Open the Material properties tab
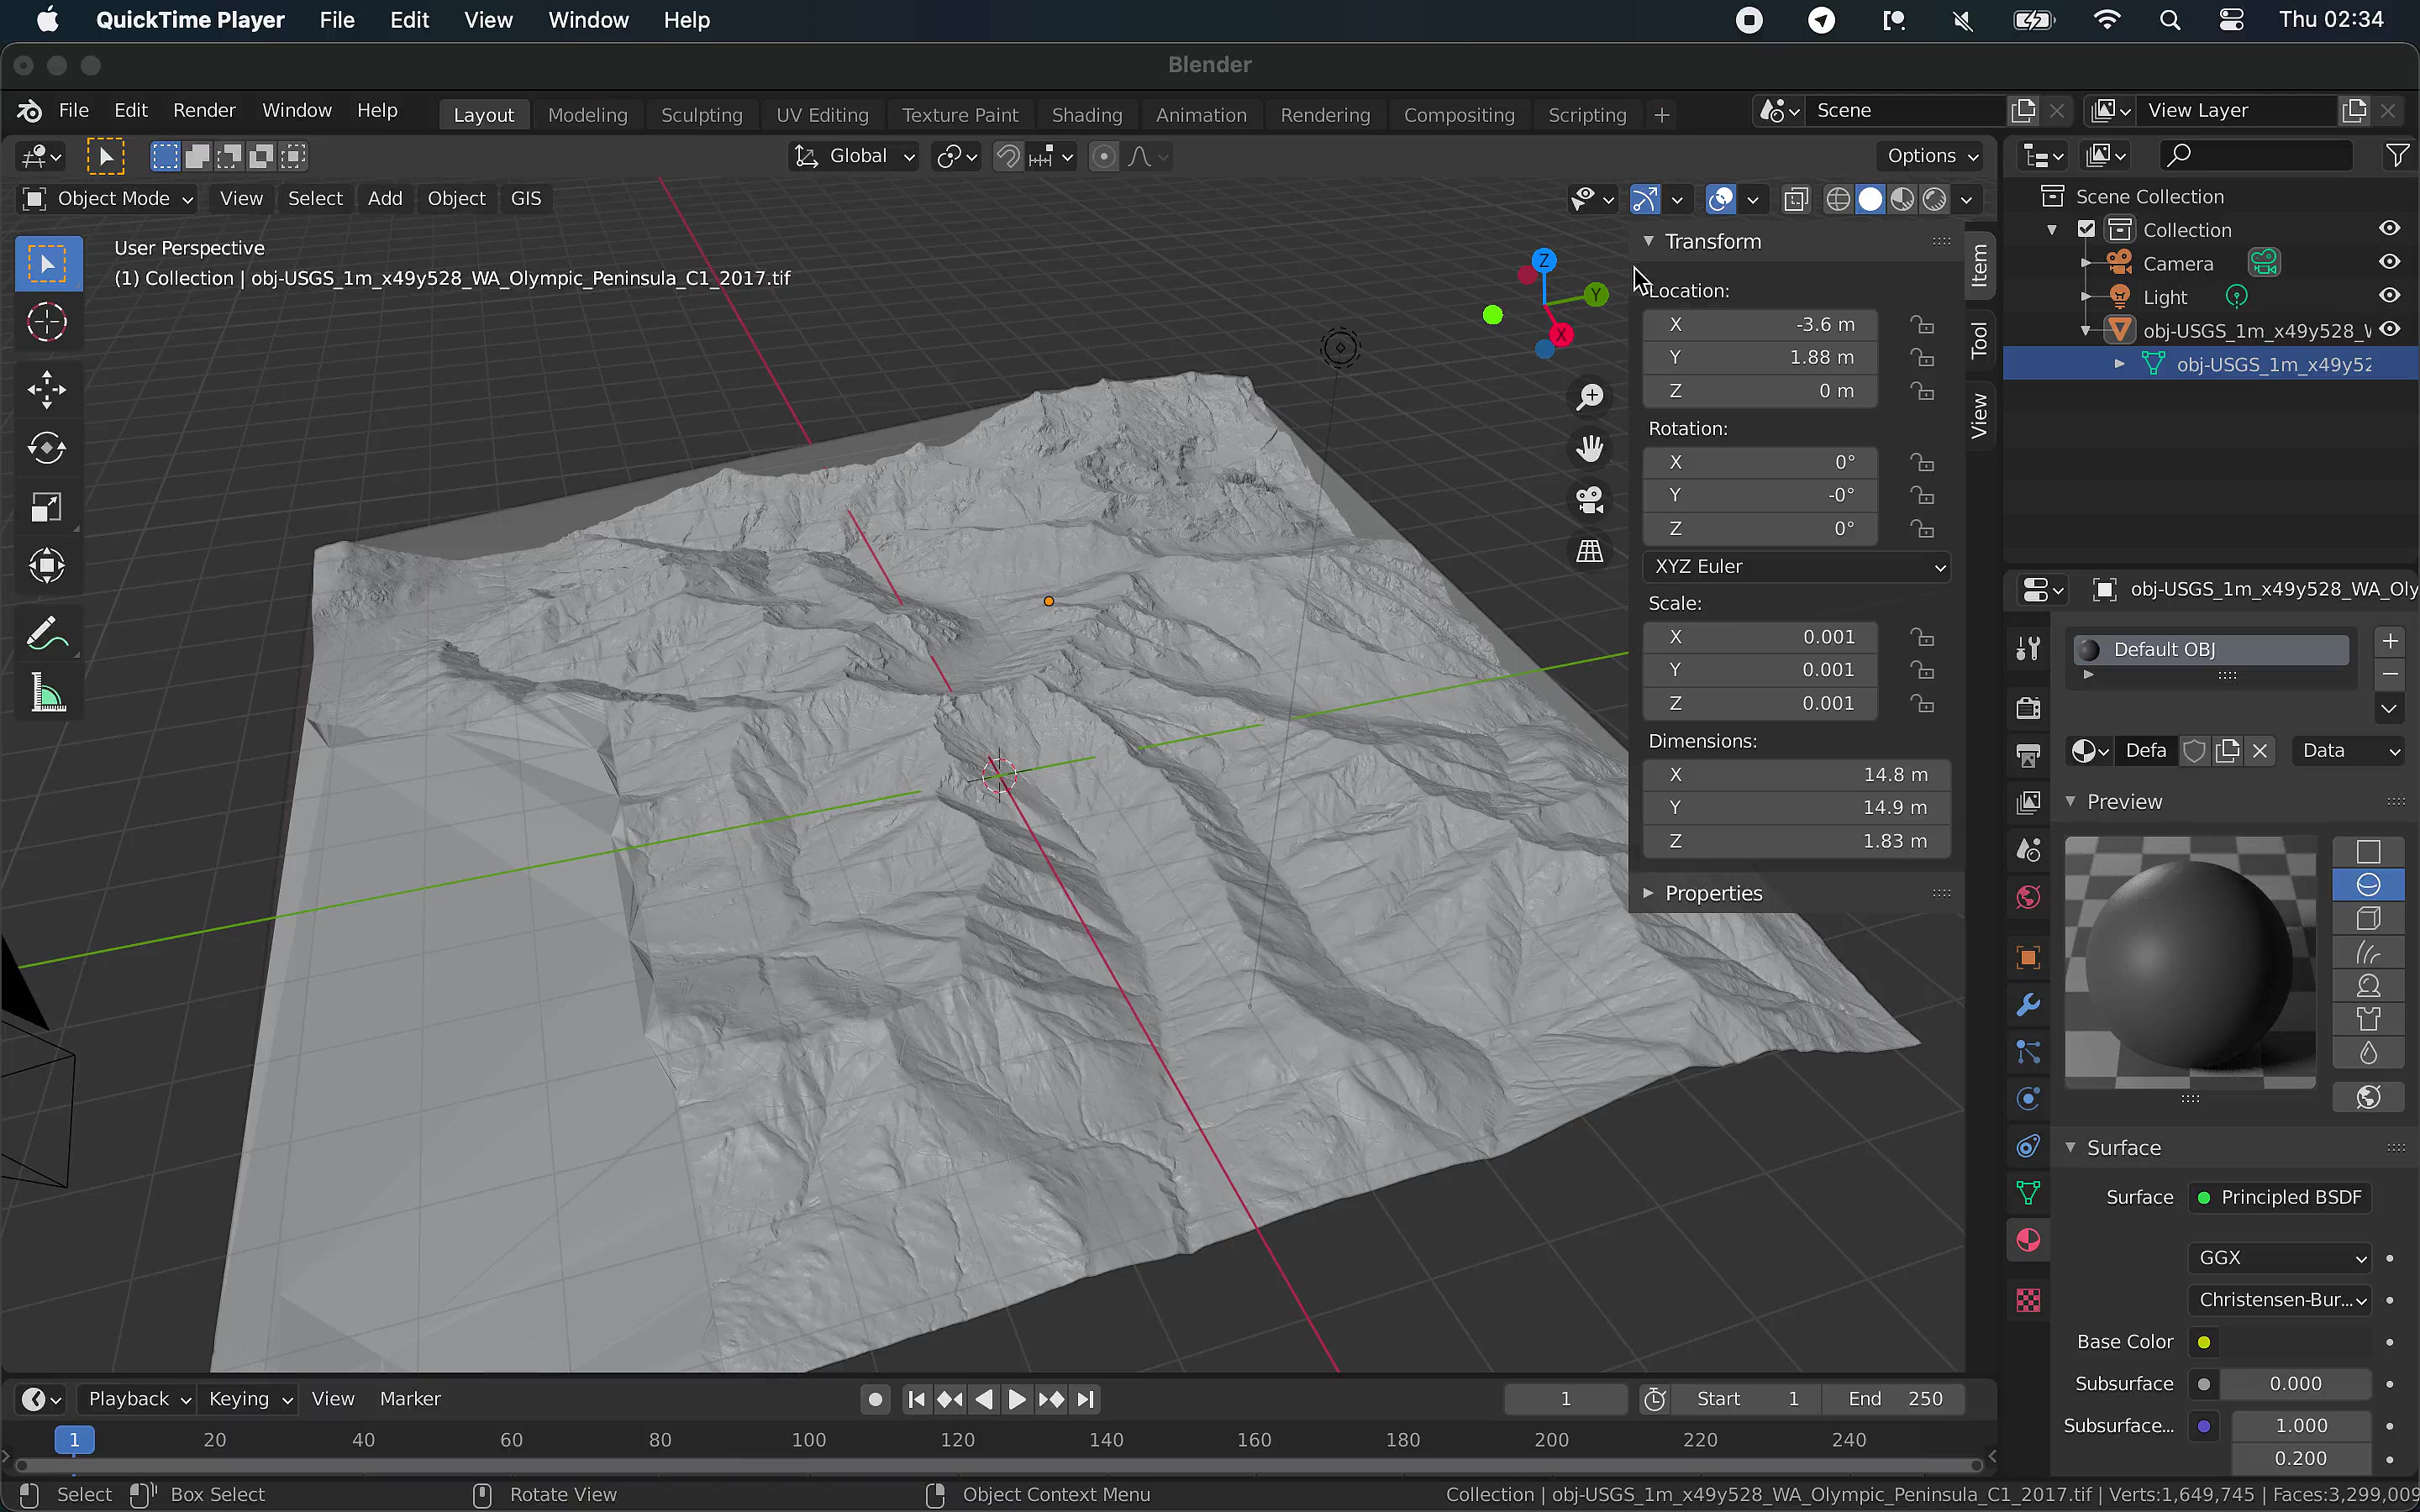The height and width of the screenshot is (1512, 2420). (2028, 1240)
